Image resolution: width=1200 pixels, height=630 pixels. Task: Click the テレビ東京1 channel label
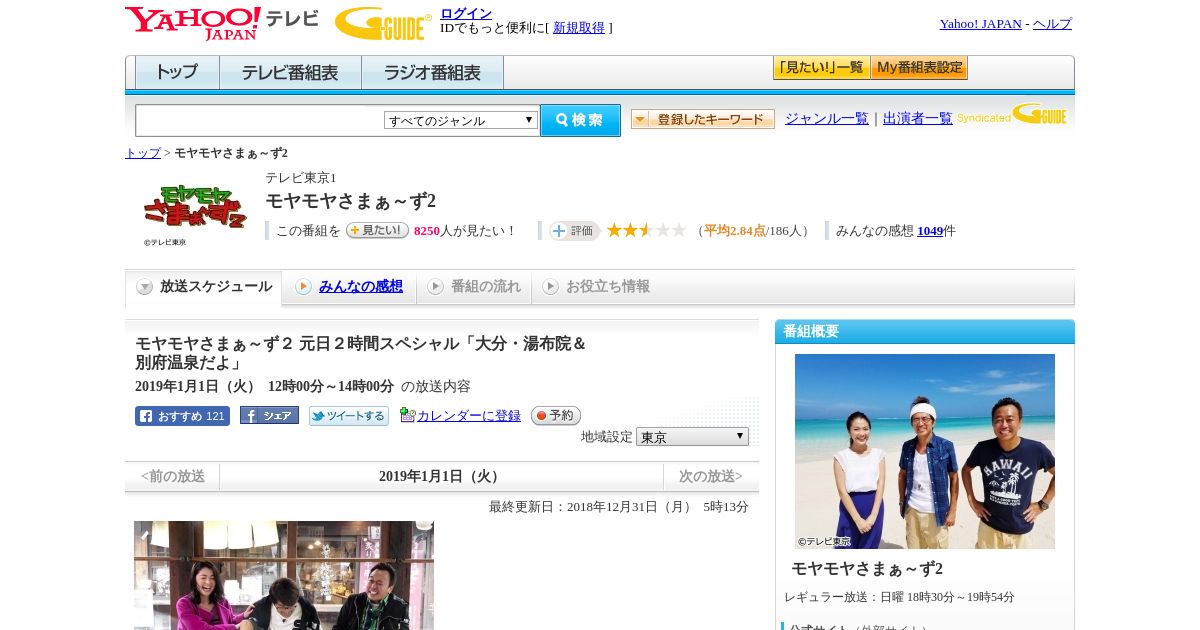(300, 178)
